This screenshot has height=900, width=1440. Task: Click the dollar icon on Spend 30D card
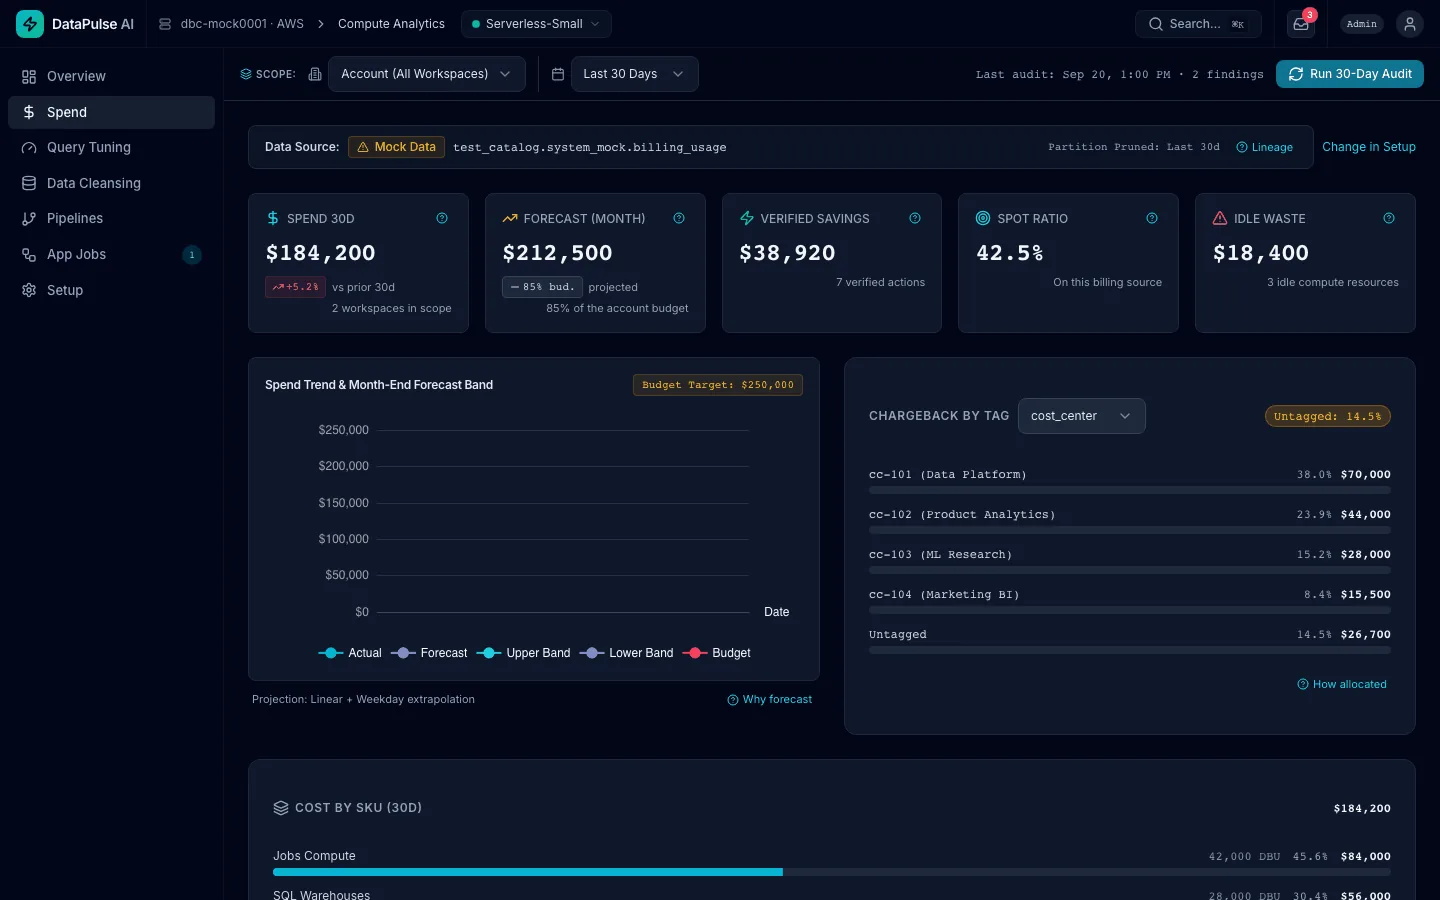[x=273, y=218]
